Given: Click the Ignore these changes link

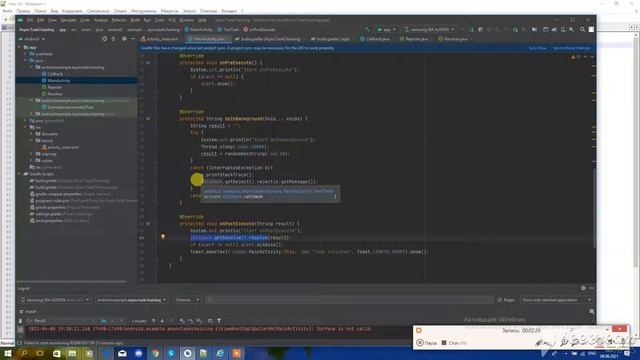Looking at the screenshot, I should pos(571,48).
